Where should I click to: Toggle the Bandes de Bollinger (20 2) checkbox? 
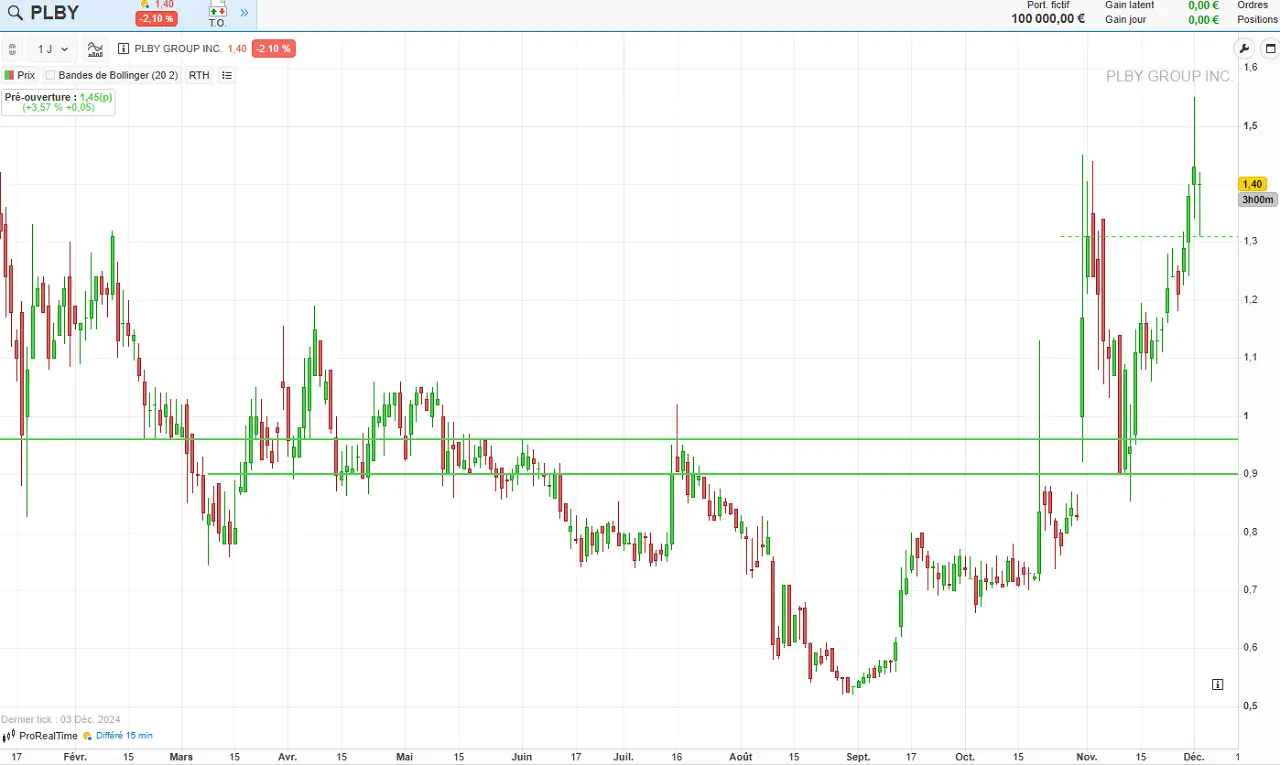[x=51, y=75]
